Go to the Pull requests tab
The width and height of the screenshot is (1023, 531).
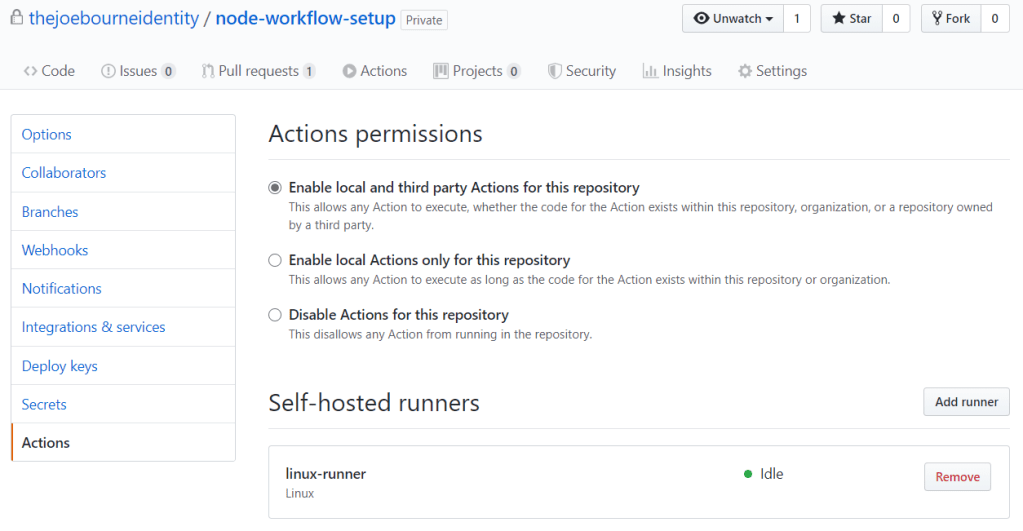pyautogui.click(x=259, y=71)
